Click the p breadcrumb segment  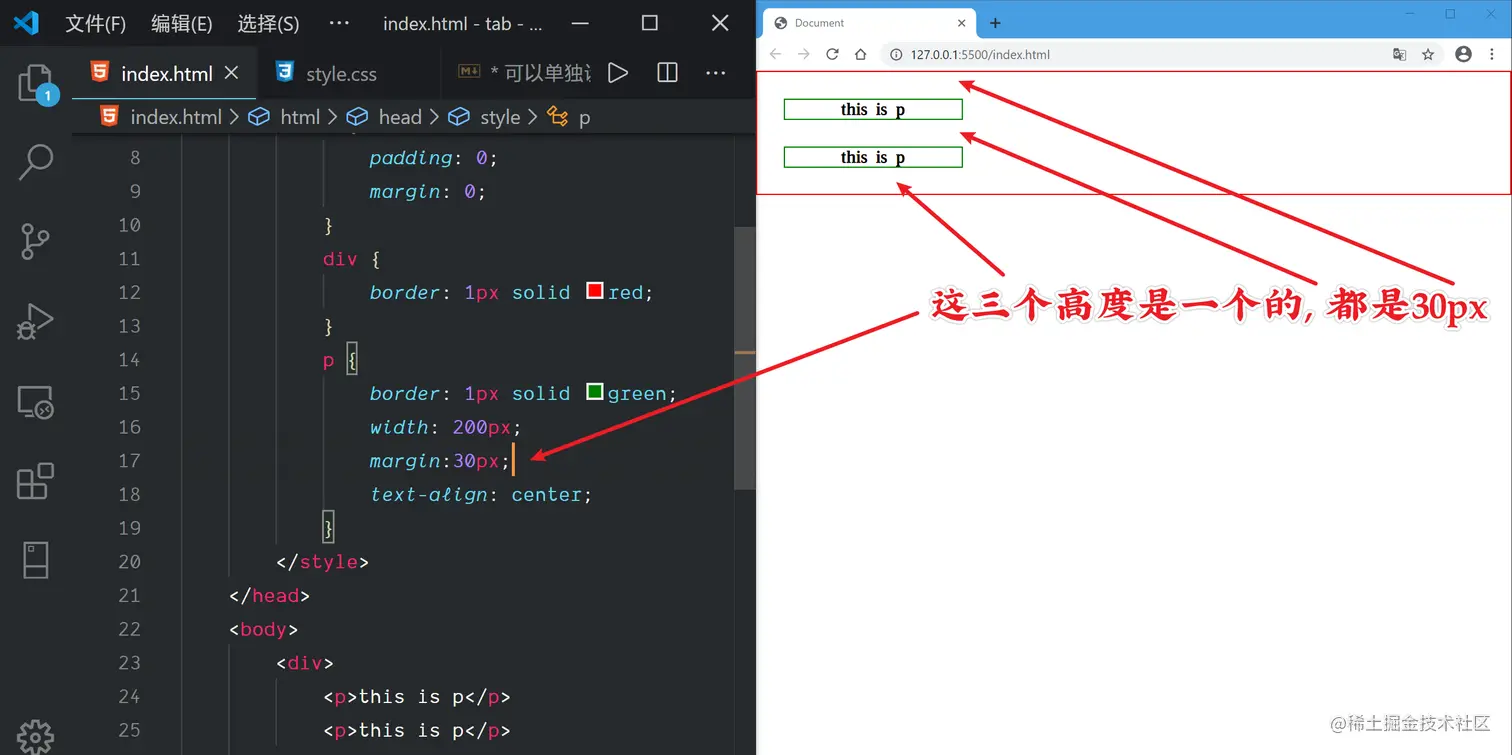click(570, 117)
